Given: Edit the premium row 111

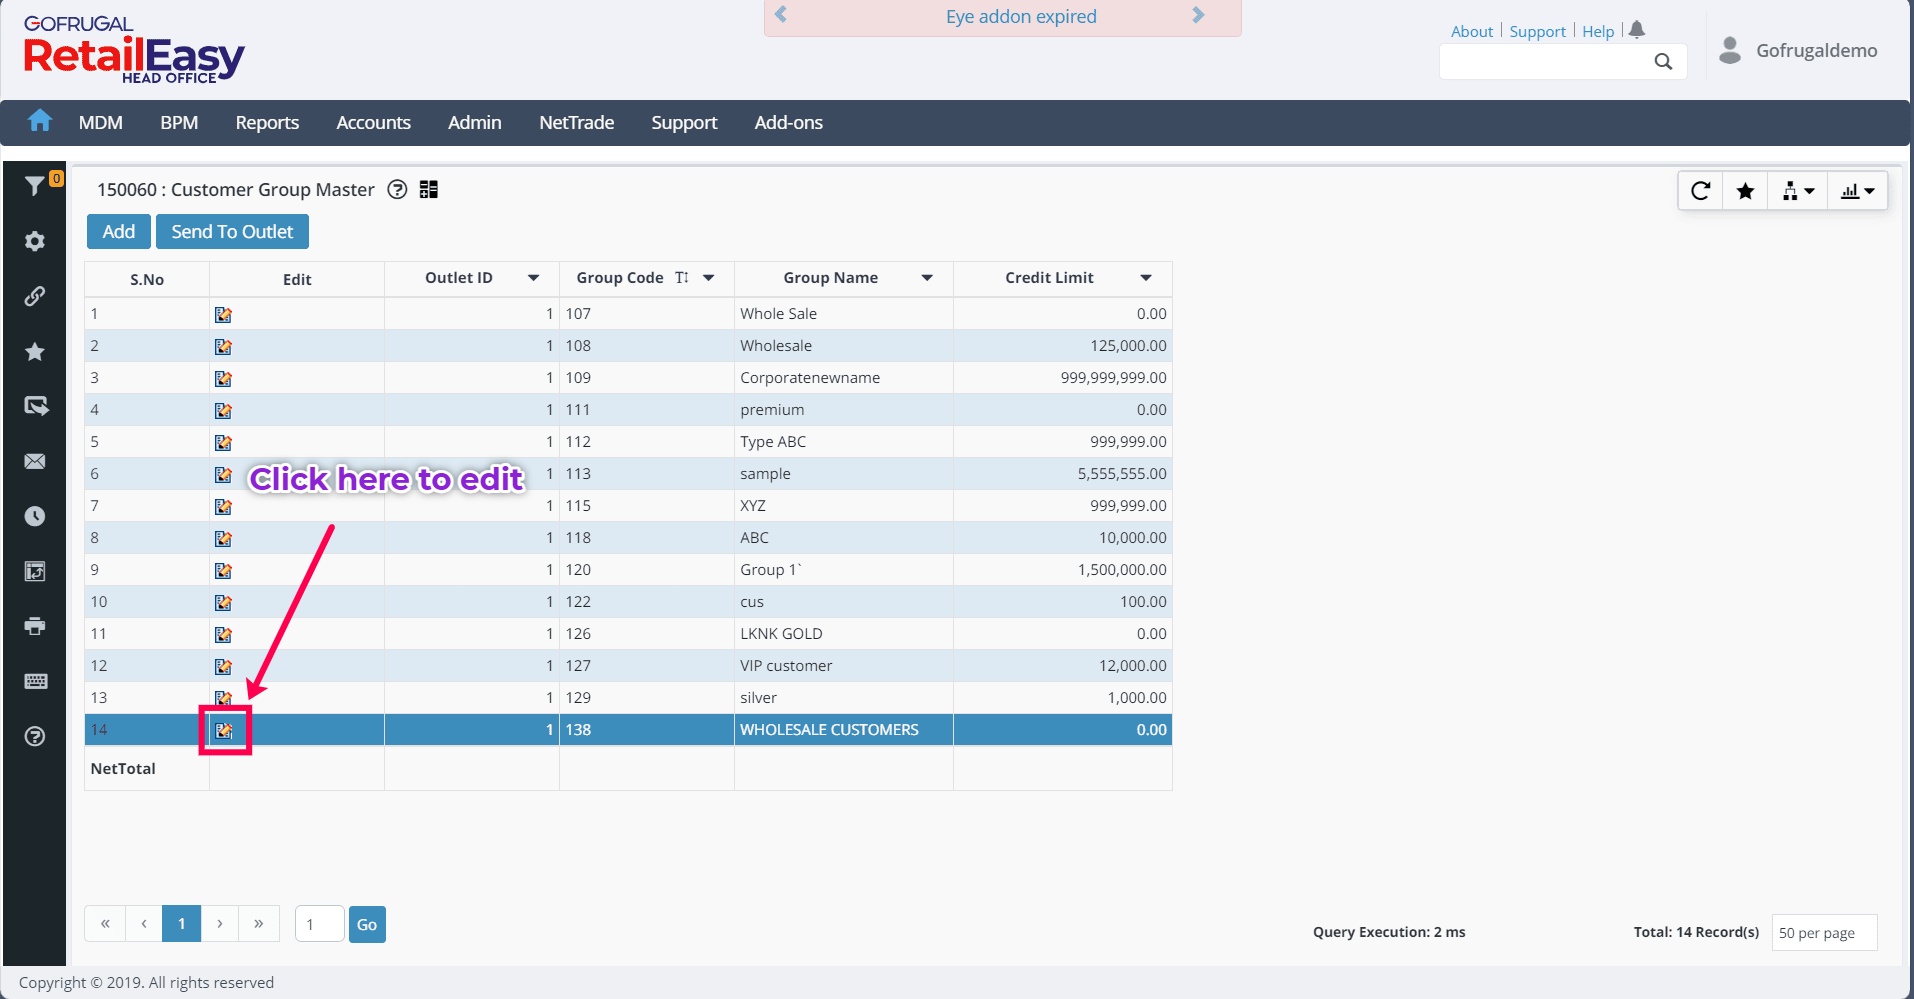Looking at the screenshot, I should click(x=223, y=410).
